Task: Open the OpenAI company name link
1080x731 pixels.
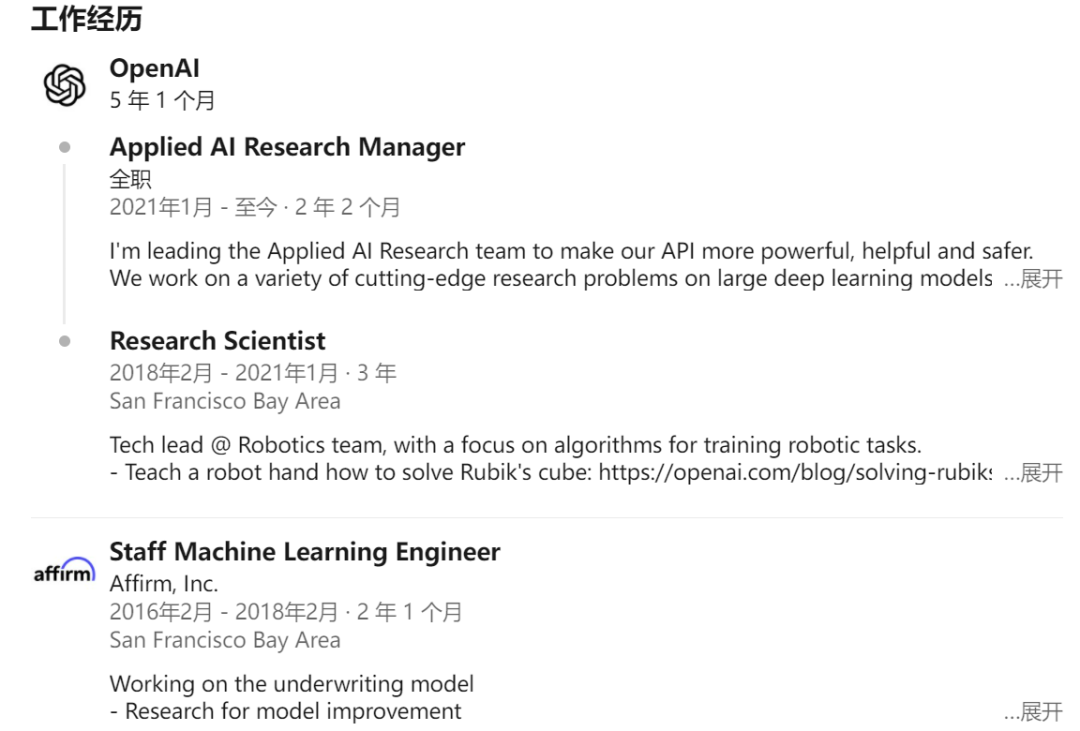Action: pyautogui.click(x=155, y=68)
